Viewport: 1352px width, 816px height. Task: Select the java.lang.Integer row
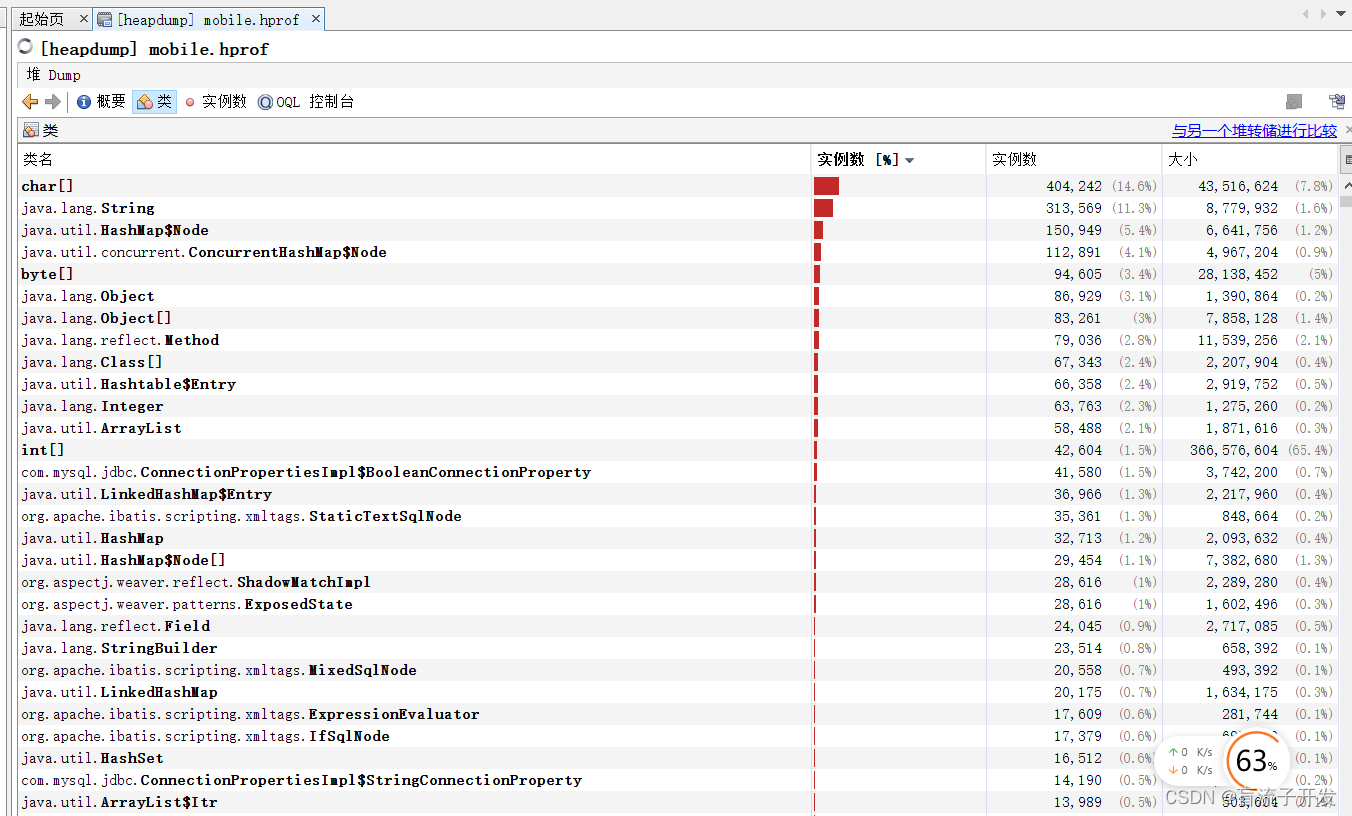click(677, 406)
